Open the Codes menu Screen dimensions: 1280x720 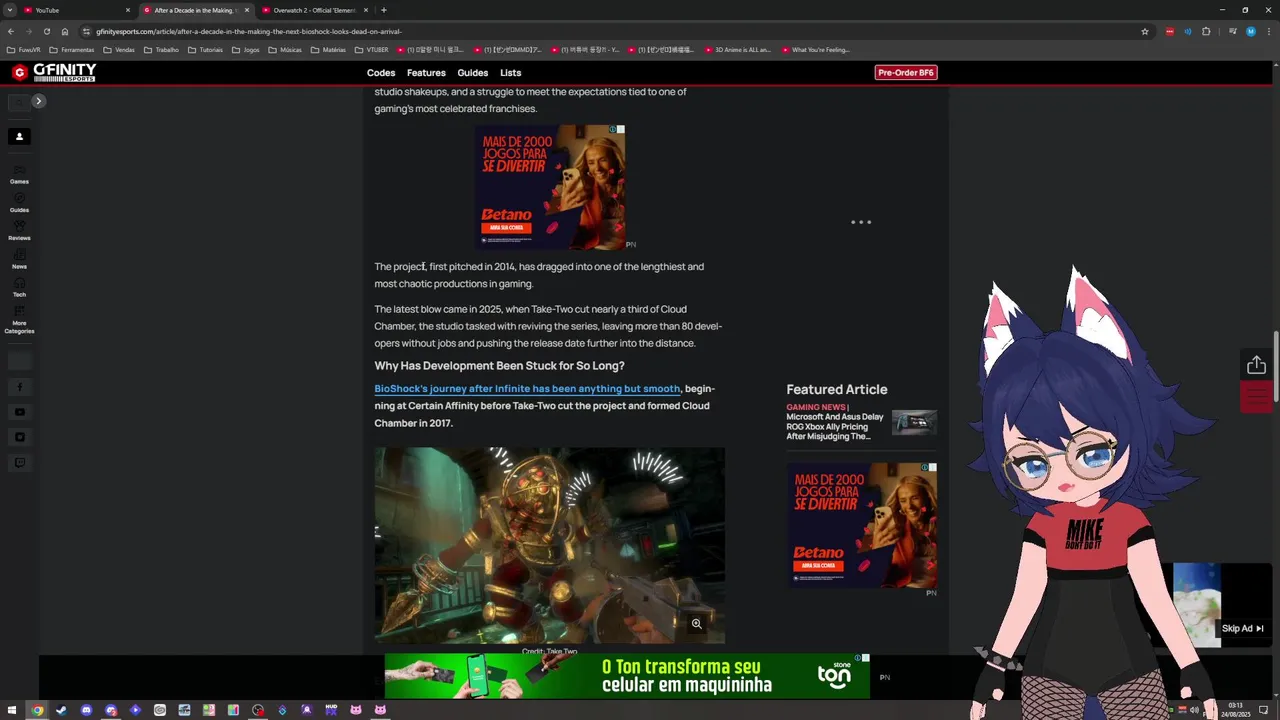click(x=381, y=73)
